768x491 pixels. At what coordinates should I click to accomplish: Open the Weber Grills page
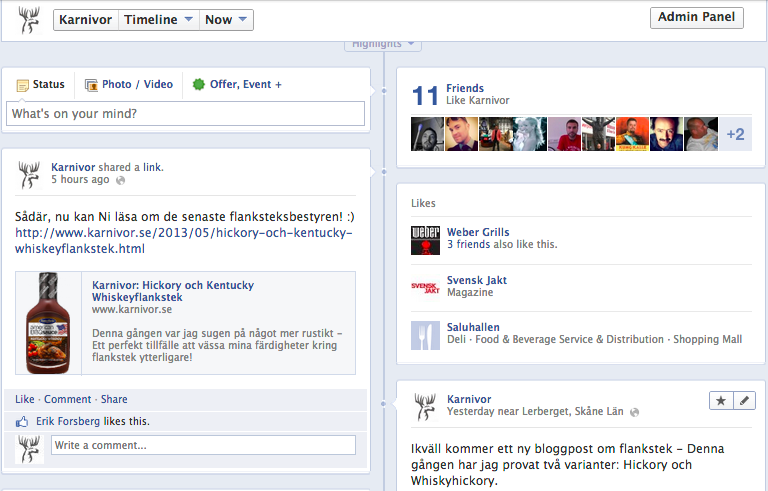478,232
